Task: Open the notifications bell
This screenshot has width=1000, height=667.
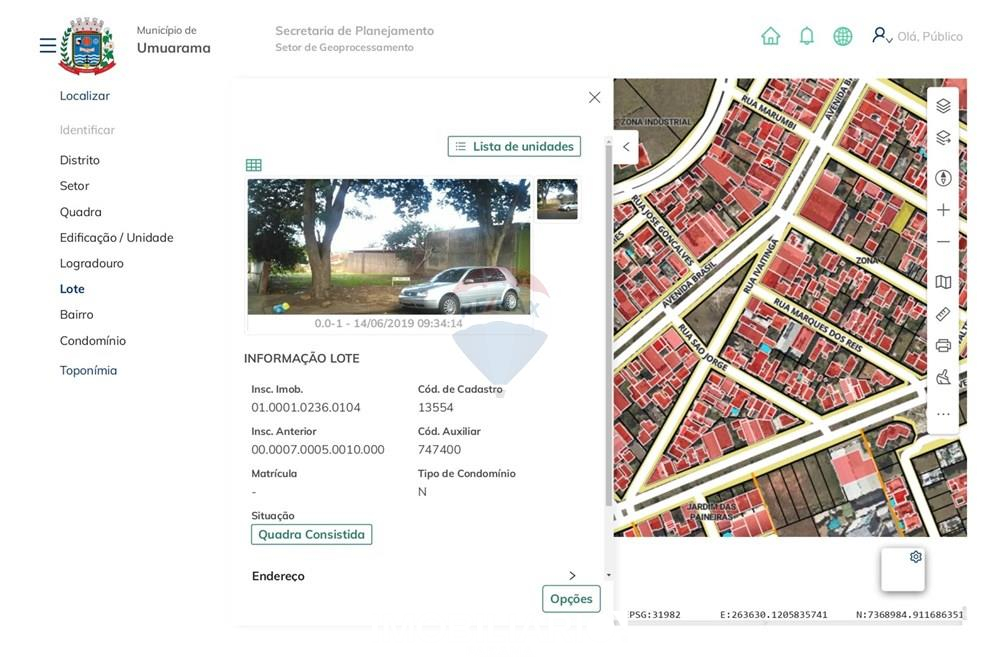Action: pos(806,35)
